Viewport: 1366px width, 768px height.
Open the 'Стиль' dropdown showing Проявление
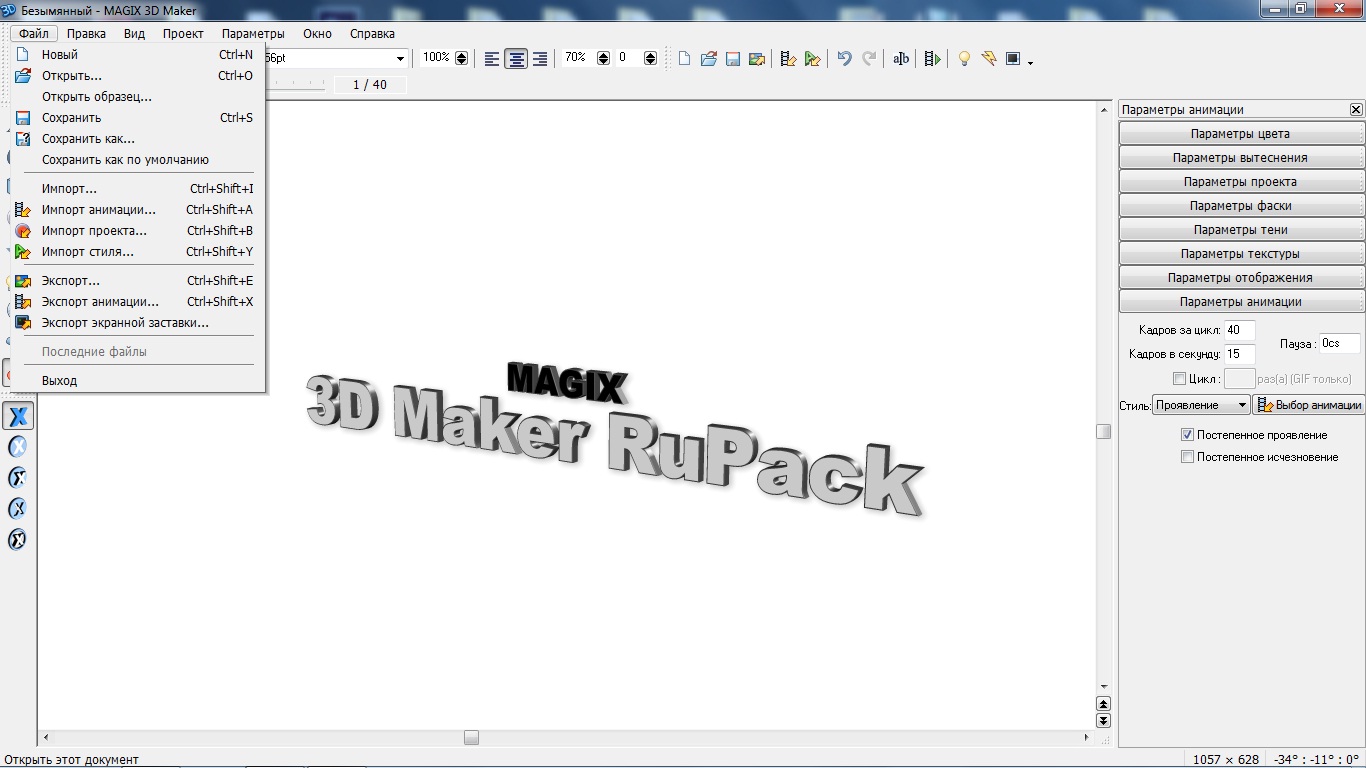[x=1201, y=405]
